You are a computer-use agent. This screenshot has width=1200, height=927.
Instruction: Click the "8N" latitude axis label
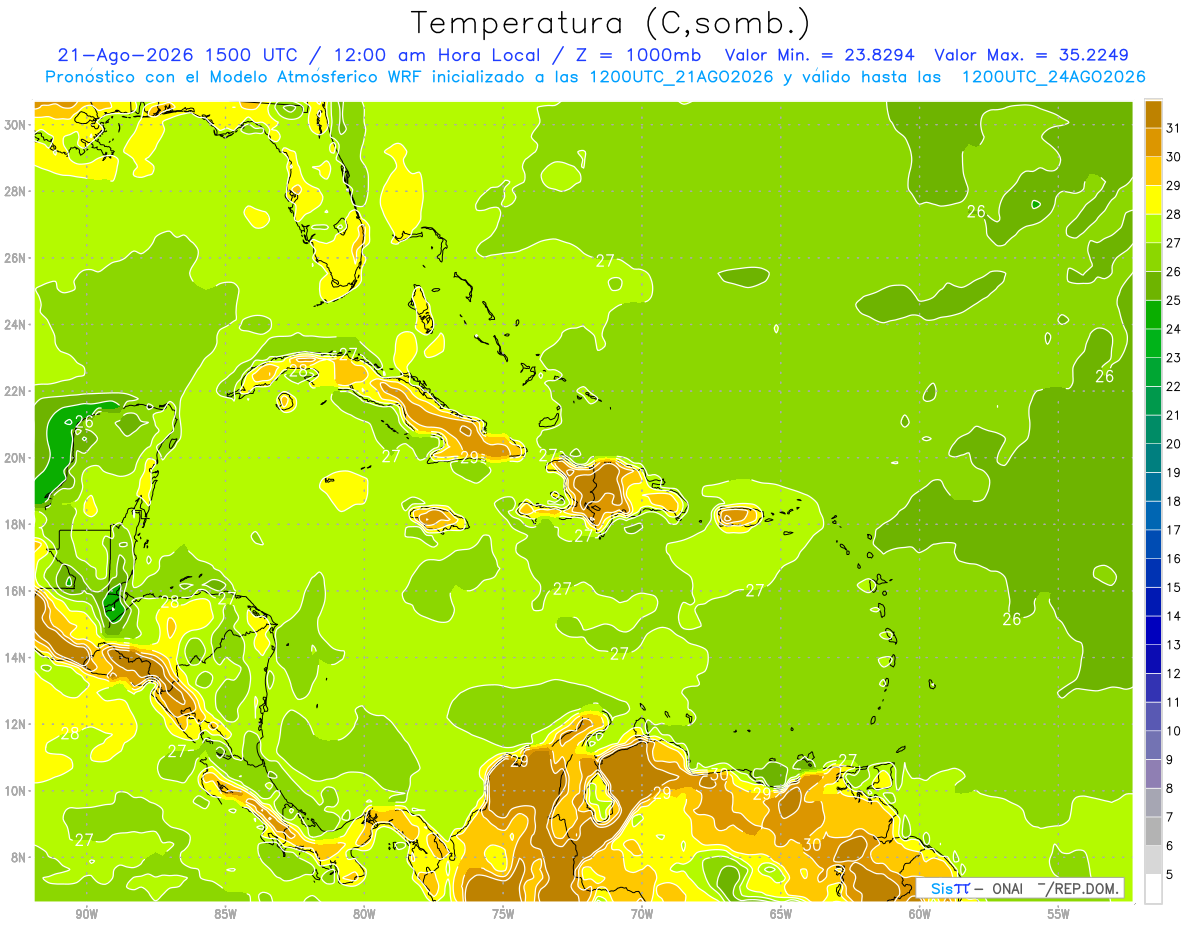pyautogui.click(x=19, y=858)
